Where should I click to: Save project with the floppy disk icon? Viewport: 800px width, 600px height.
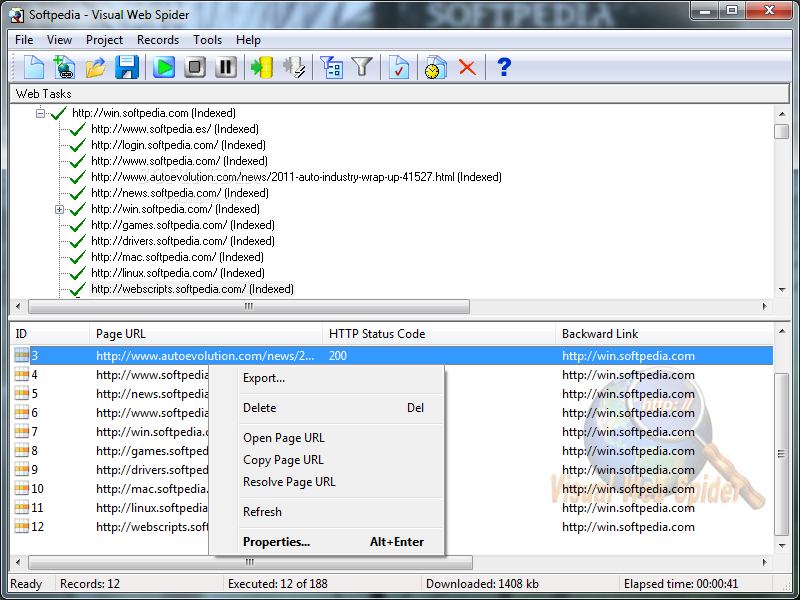point(127,67)
